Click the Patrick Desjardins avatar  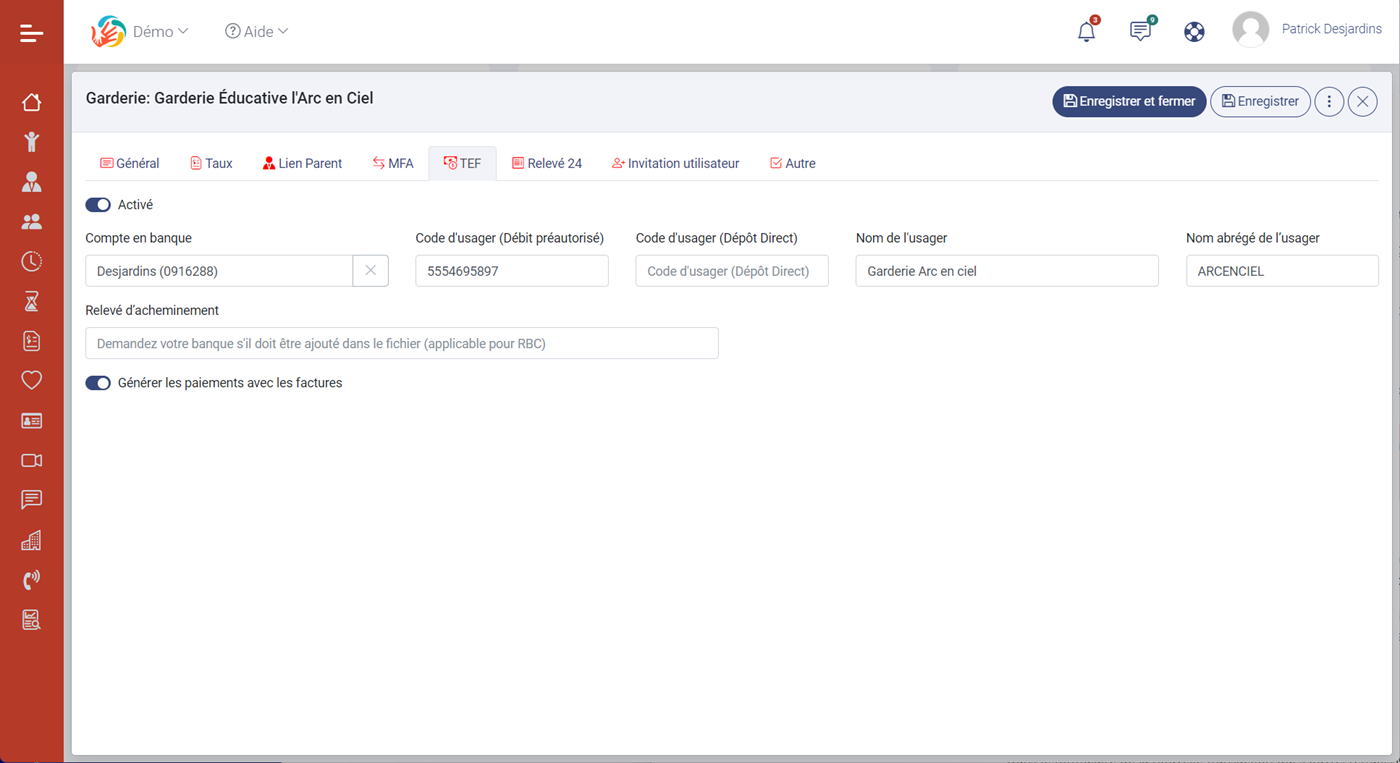point(1250,30)
